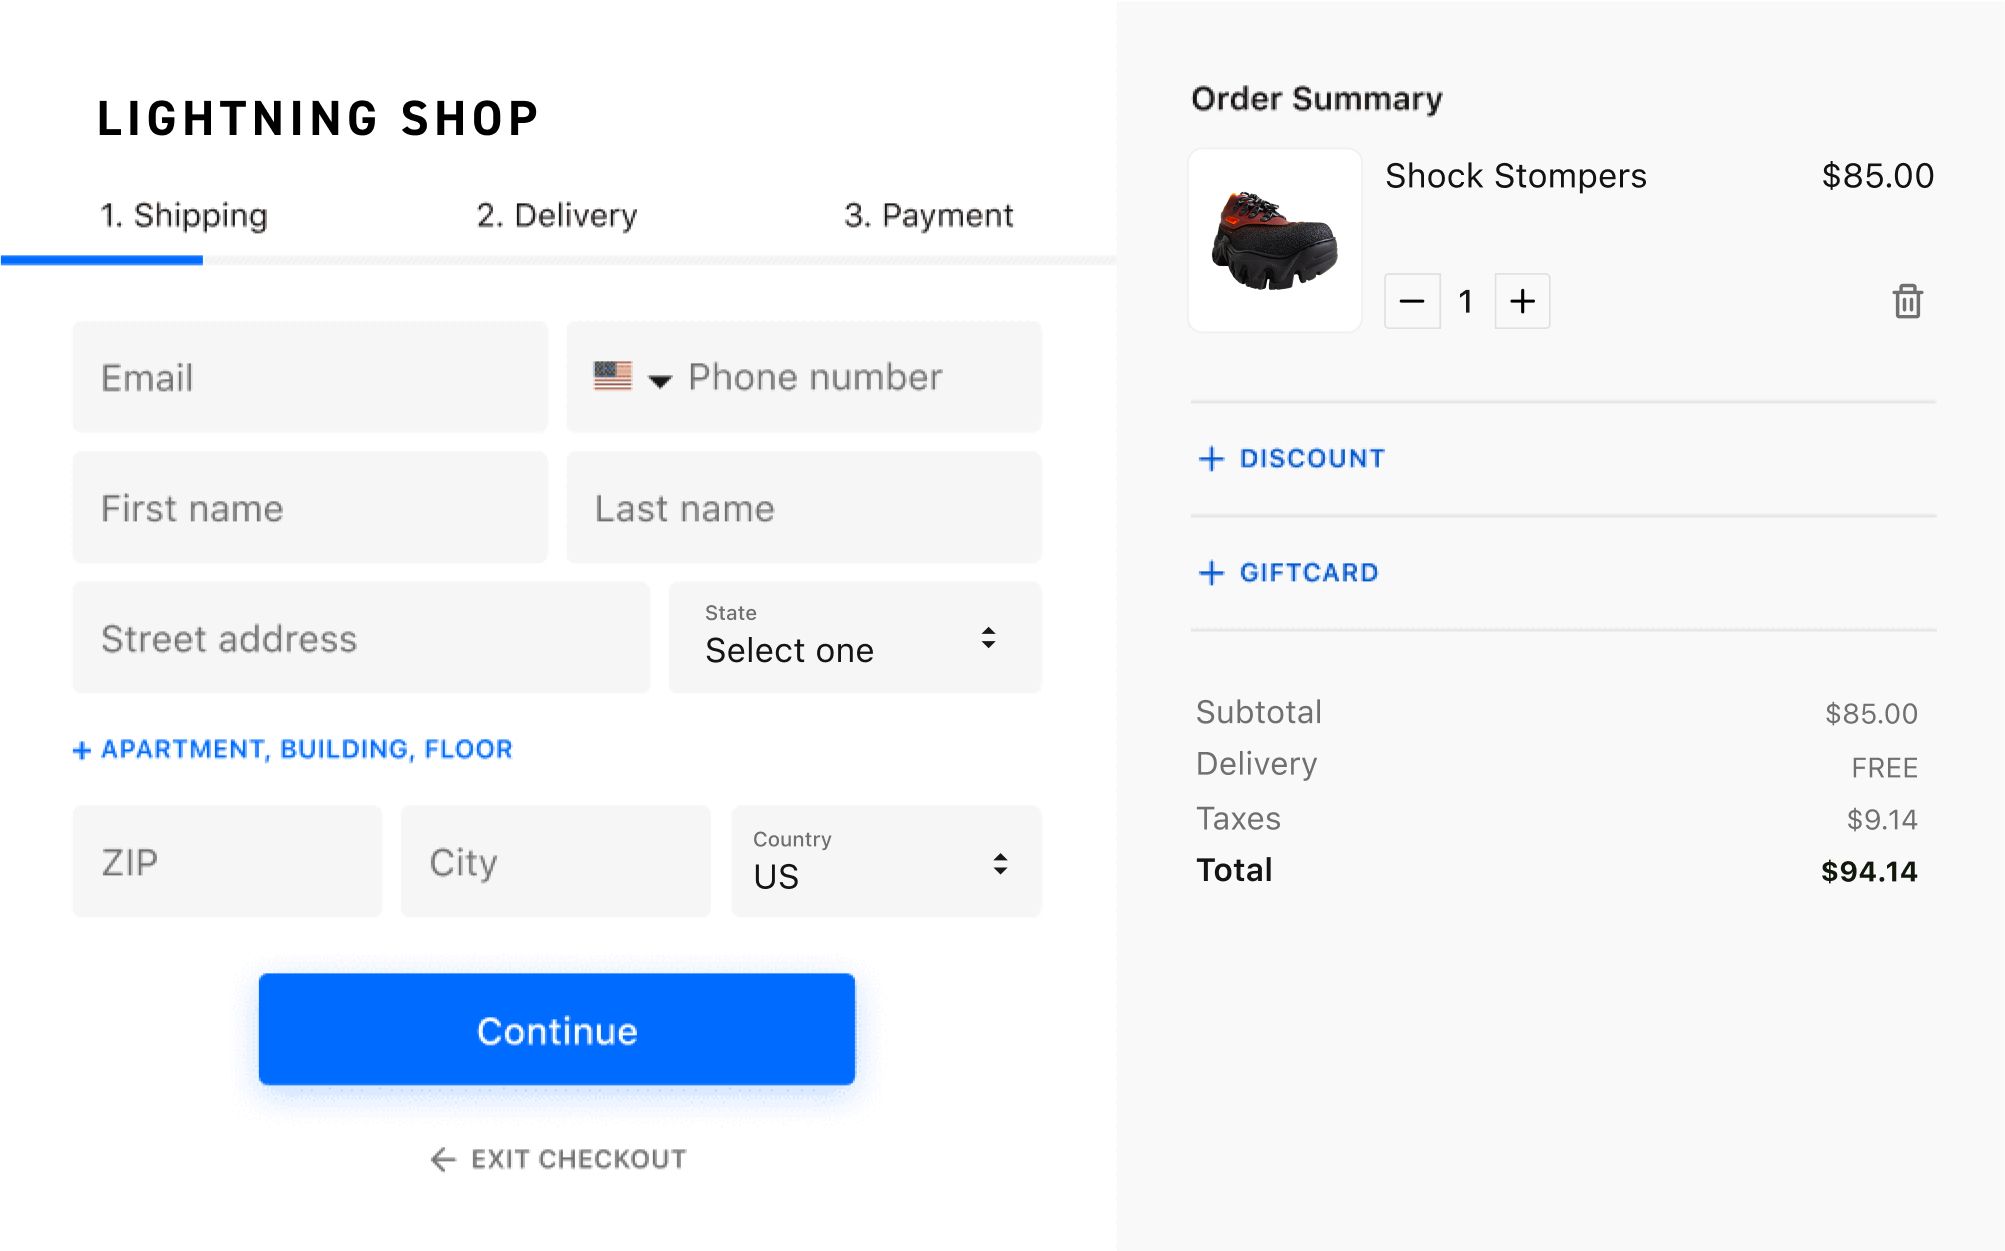
Task: Open the Country selector showing US
Action: (886, 860)
